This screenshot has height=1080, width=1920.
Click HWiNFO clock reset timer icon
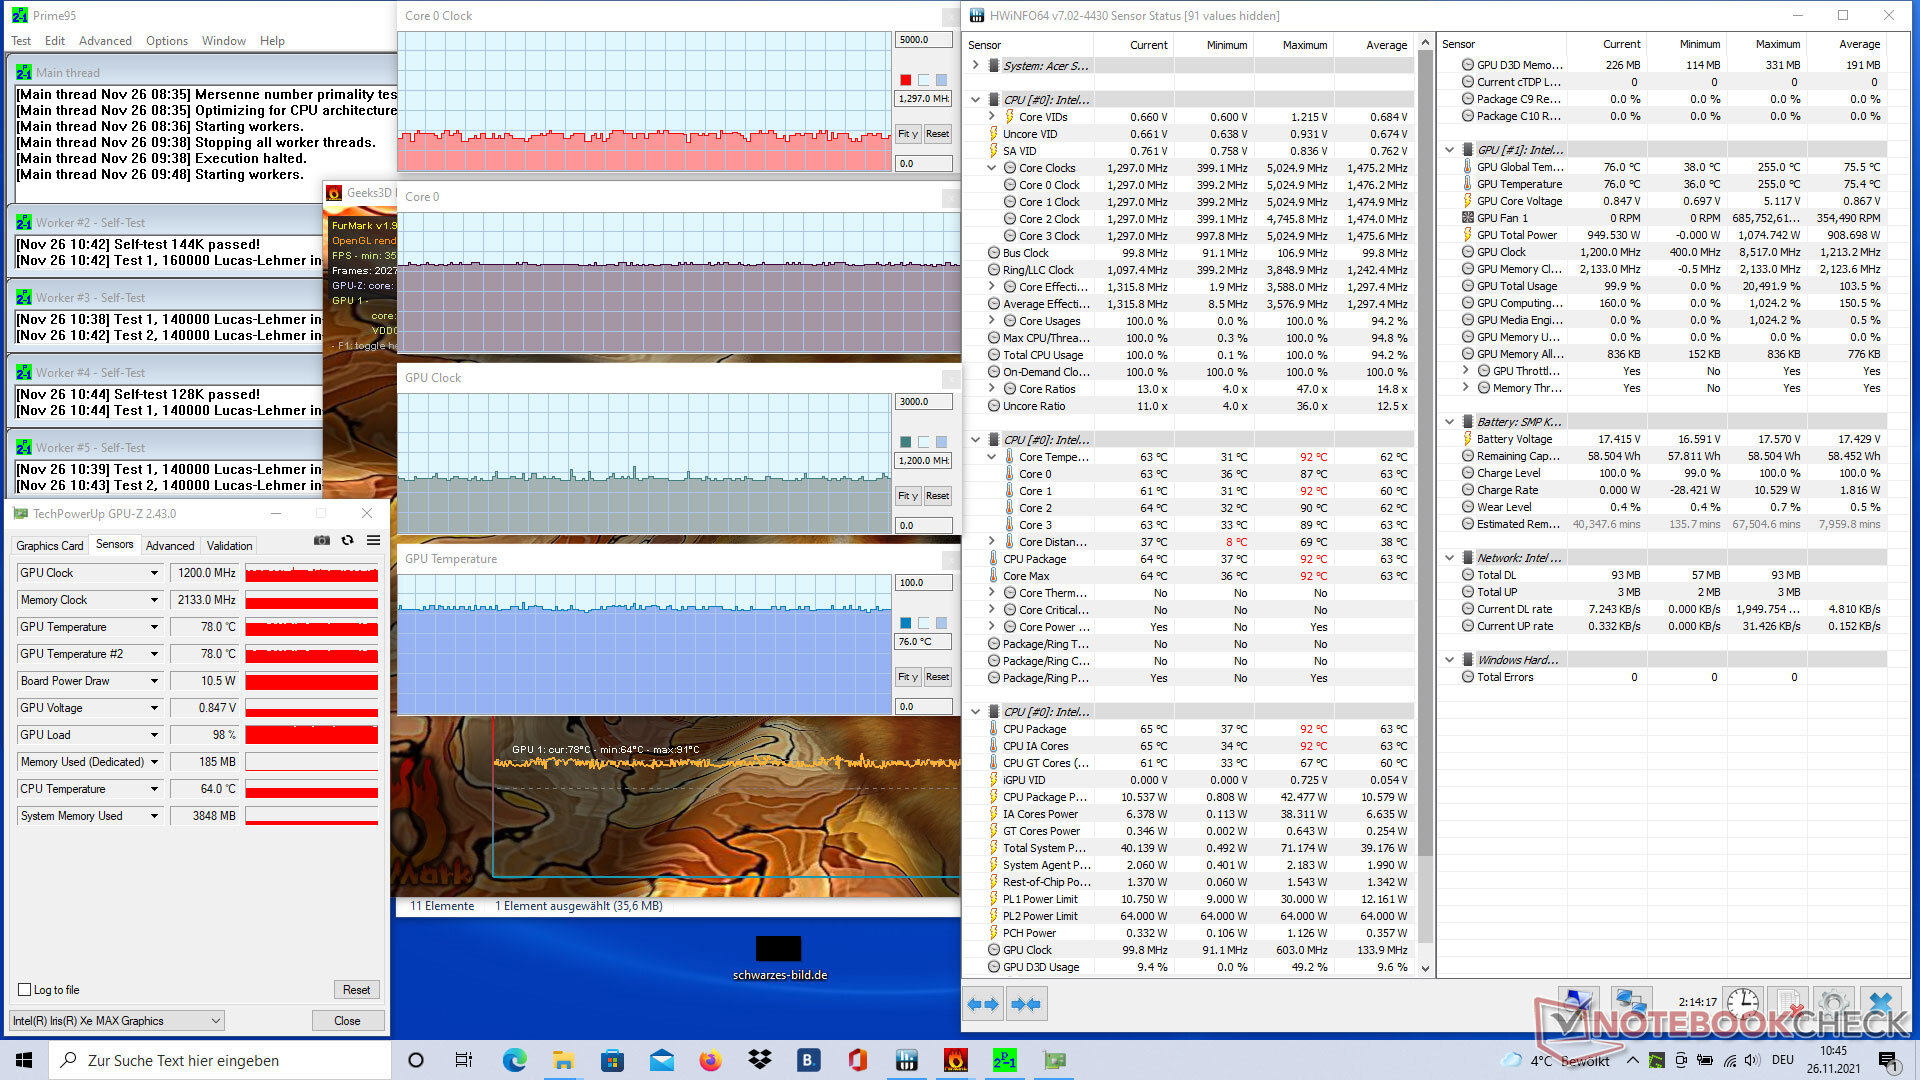(1742, 1003)
